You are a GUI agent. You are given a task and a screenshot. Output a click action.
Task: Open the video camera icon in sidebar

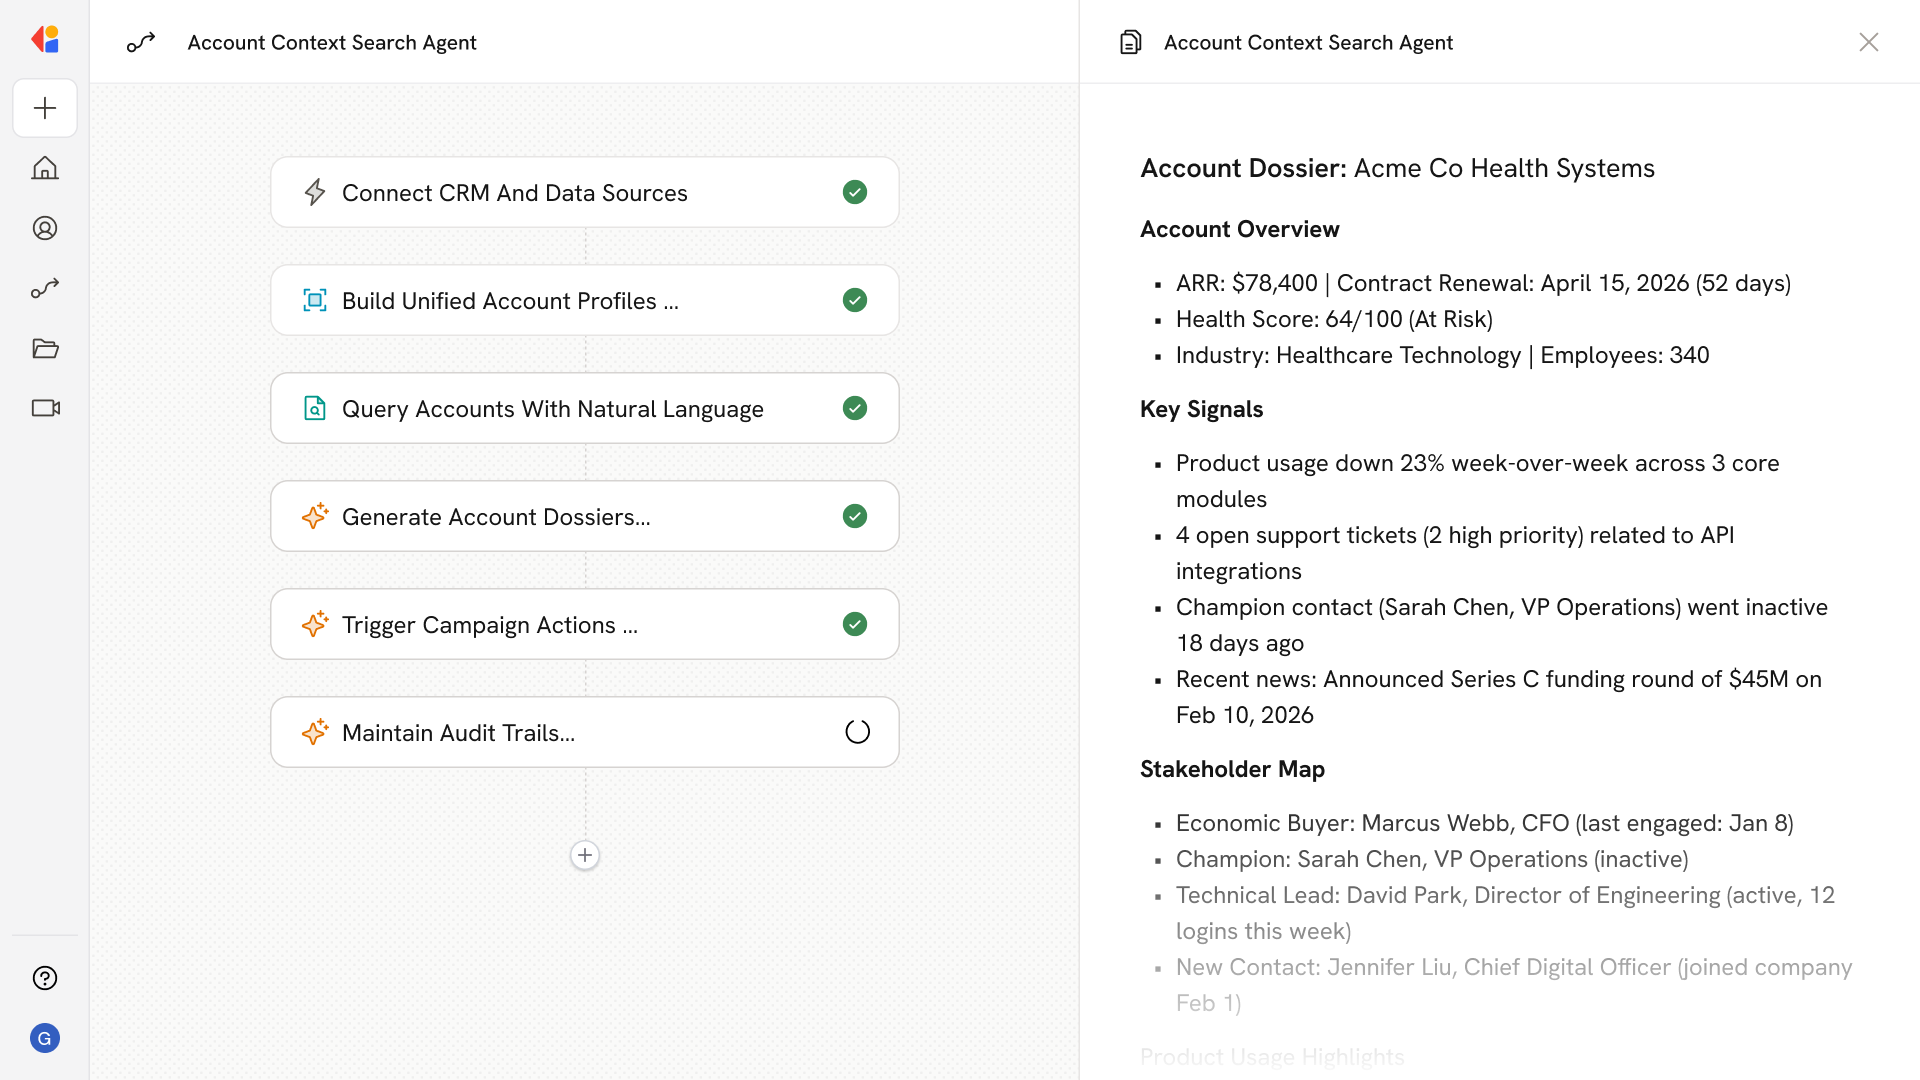tap(45, 408)
